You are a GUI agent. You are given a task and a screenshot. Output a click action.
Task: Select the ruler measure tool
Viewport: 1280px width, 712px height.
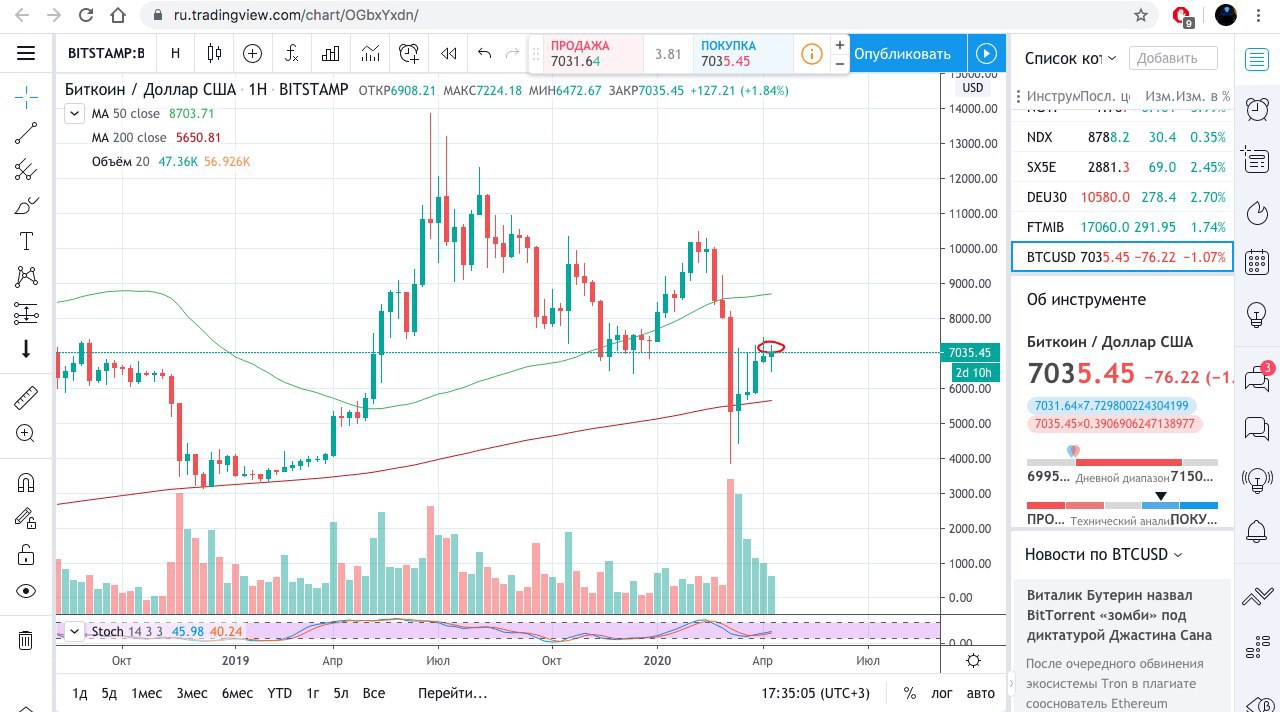26,398
